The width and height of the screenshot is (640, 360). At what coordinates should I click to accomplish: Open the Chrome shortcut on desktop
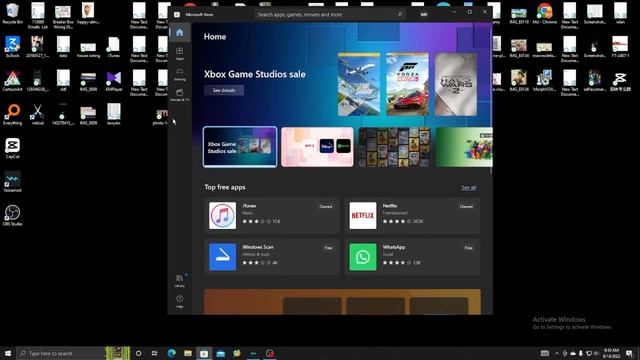click(544, 13)
